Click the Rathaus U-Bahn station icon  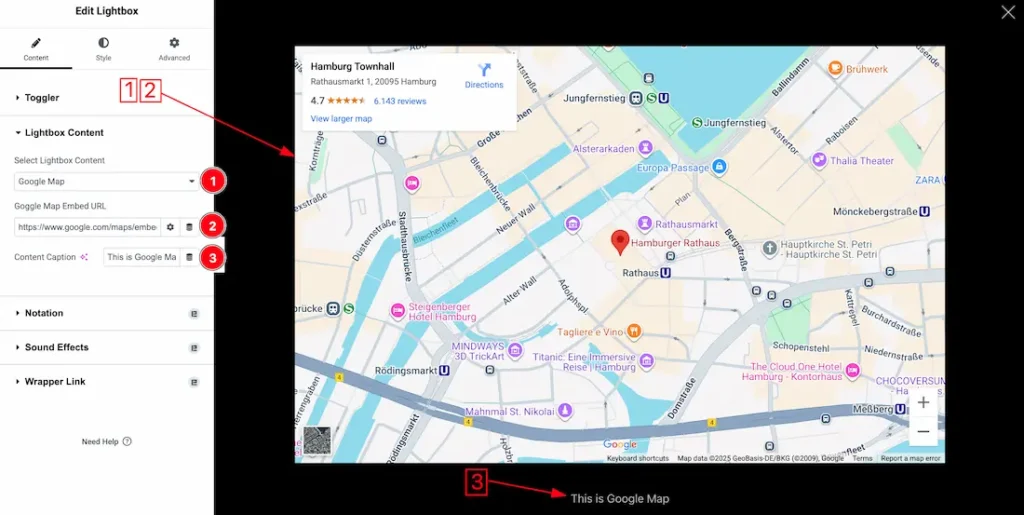tap(666, 273)
